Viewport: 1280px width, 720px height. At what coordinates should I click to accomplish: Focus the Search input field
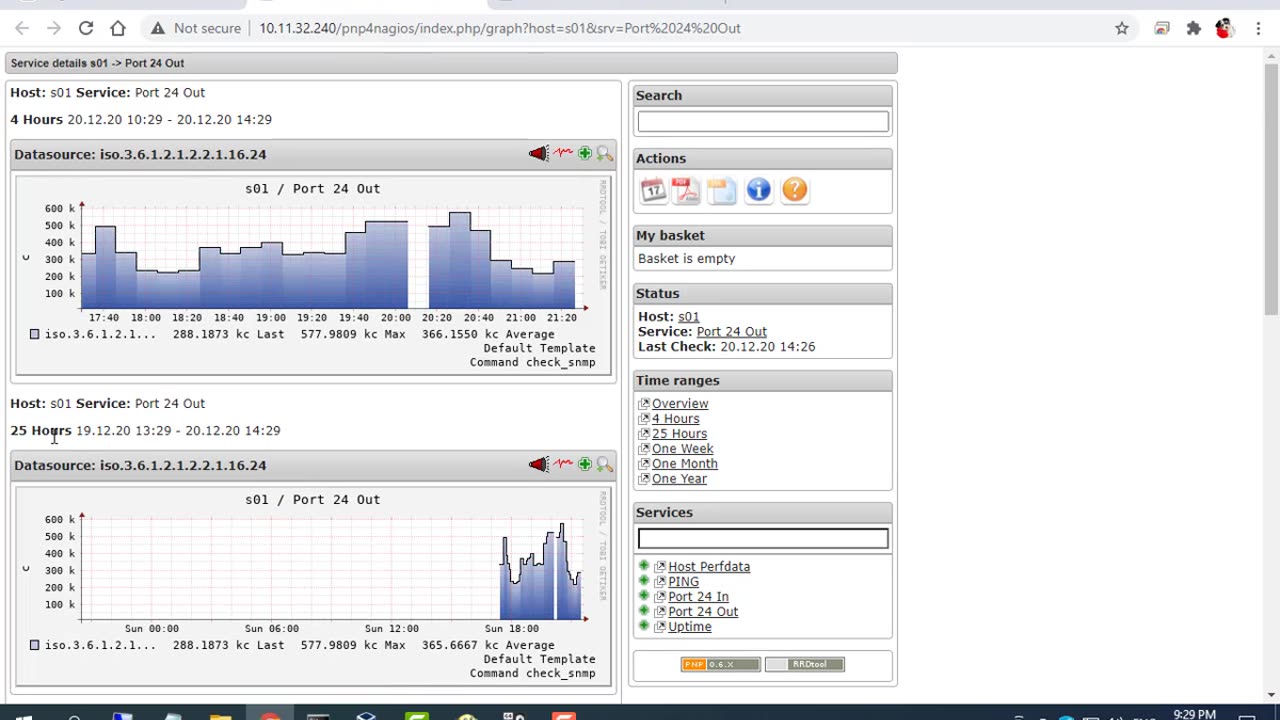[x=763, y=121]
